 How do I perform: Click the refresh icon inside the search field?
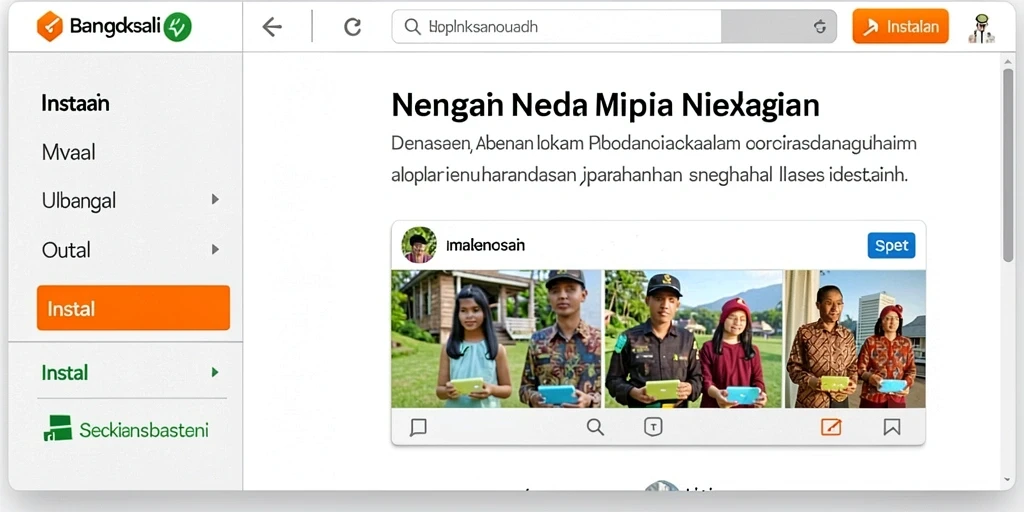(820, 27)
